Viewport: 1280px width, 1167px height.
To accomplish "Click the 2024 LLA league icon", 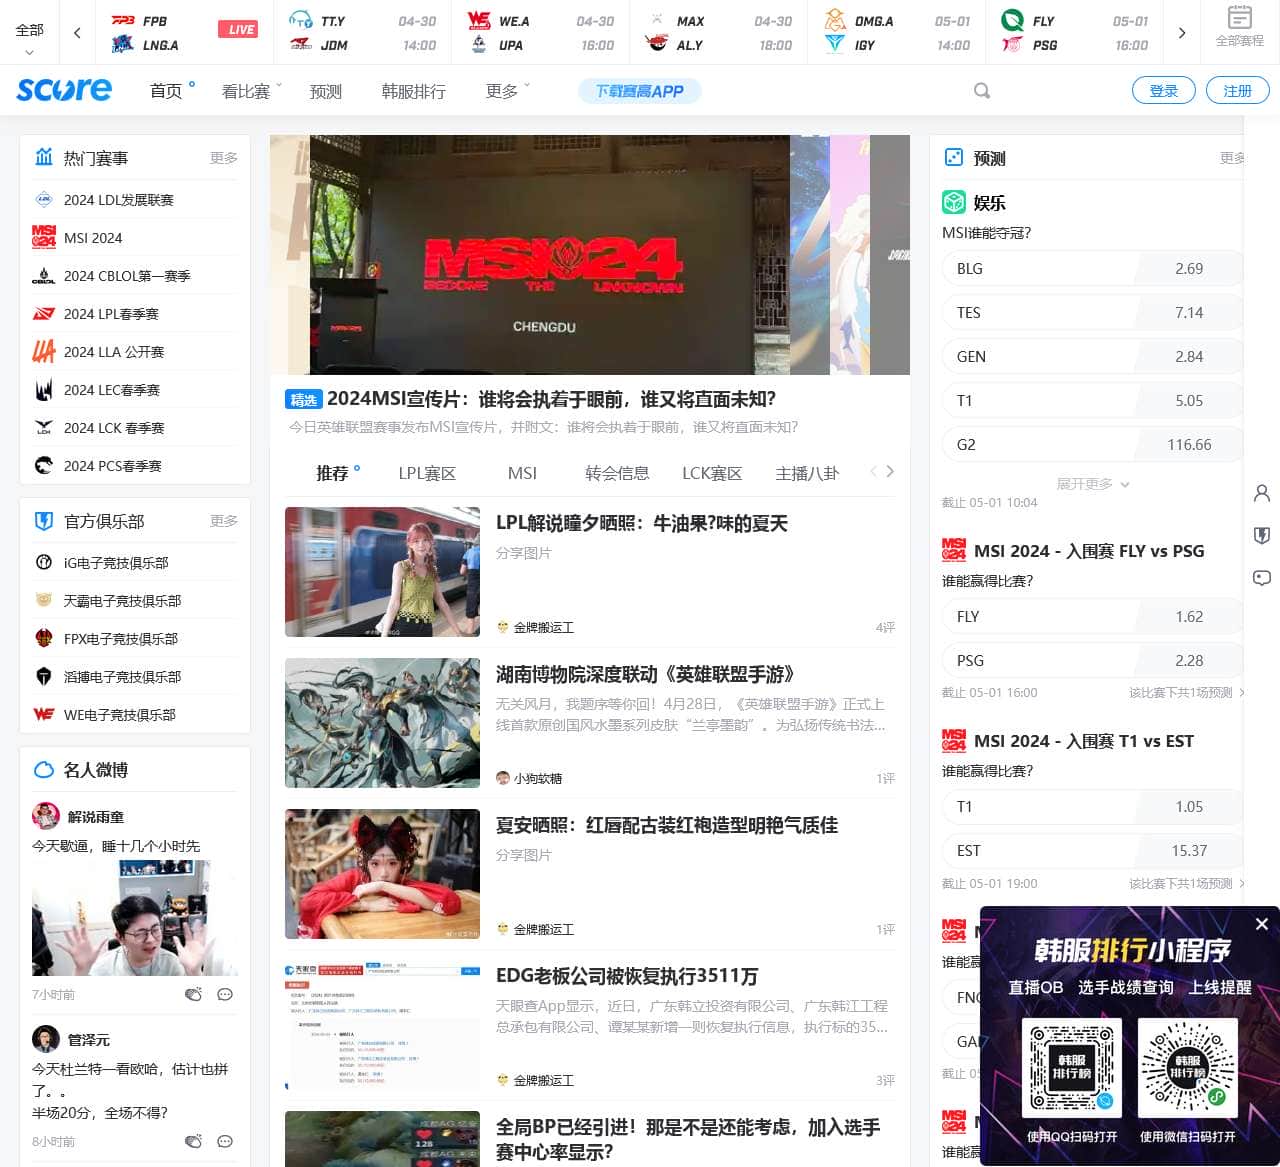I will click(44, 352).
